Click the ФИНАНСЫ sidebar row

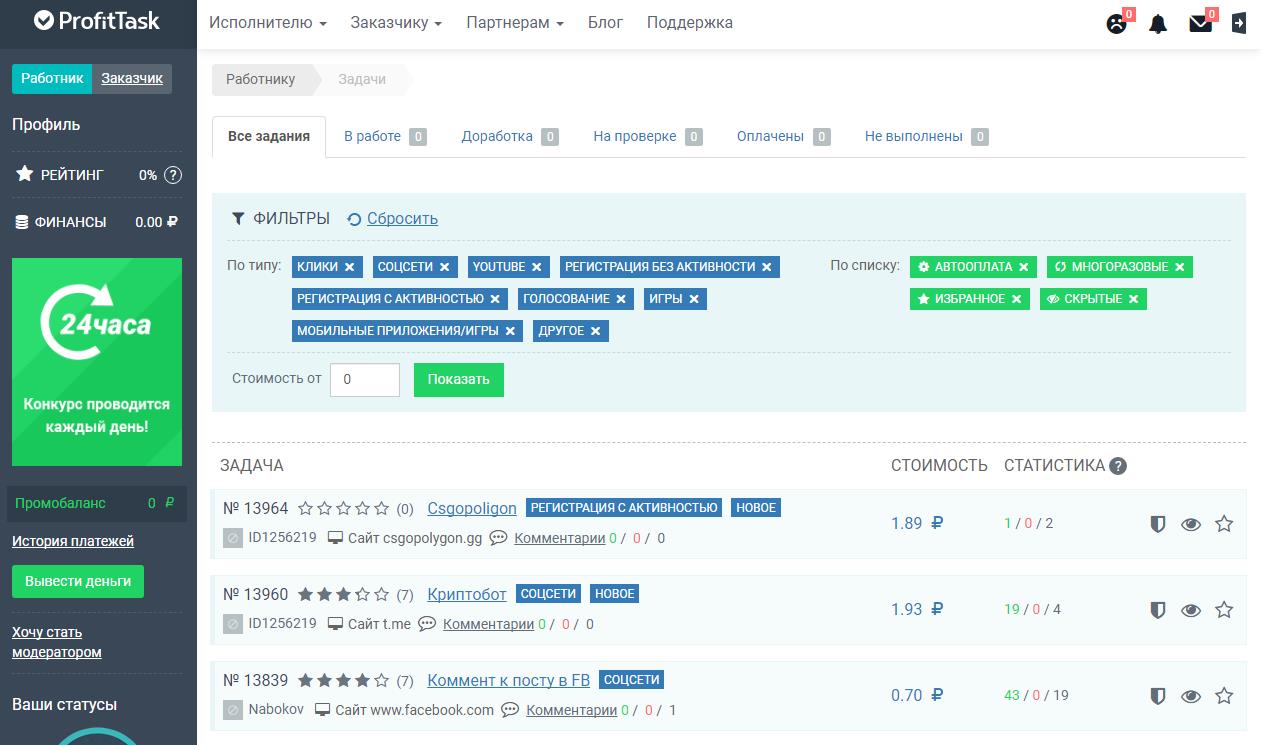coord(97,222)
